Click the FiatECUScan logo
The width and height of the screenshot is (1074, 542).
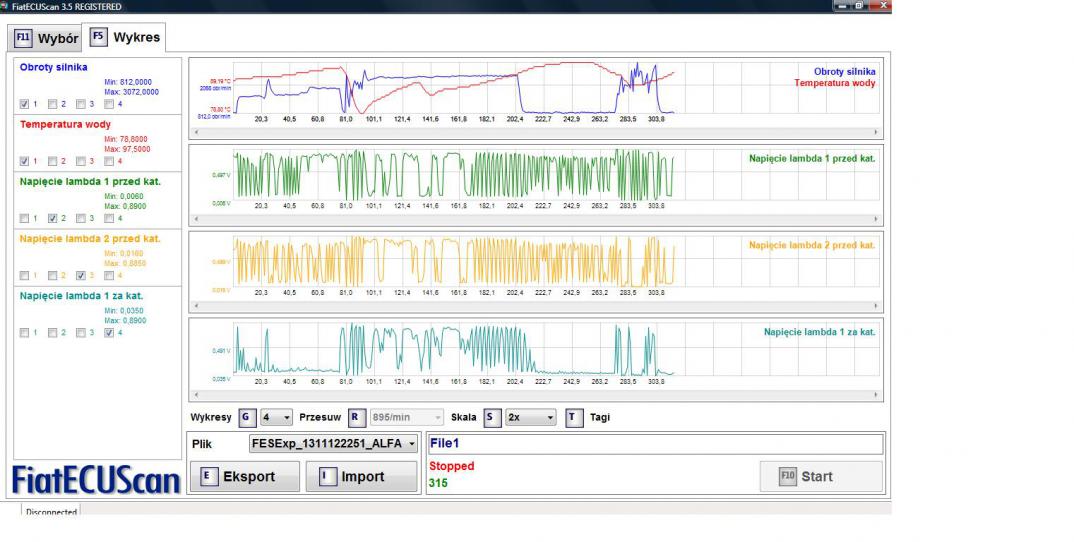pos(95,479)
